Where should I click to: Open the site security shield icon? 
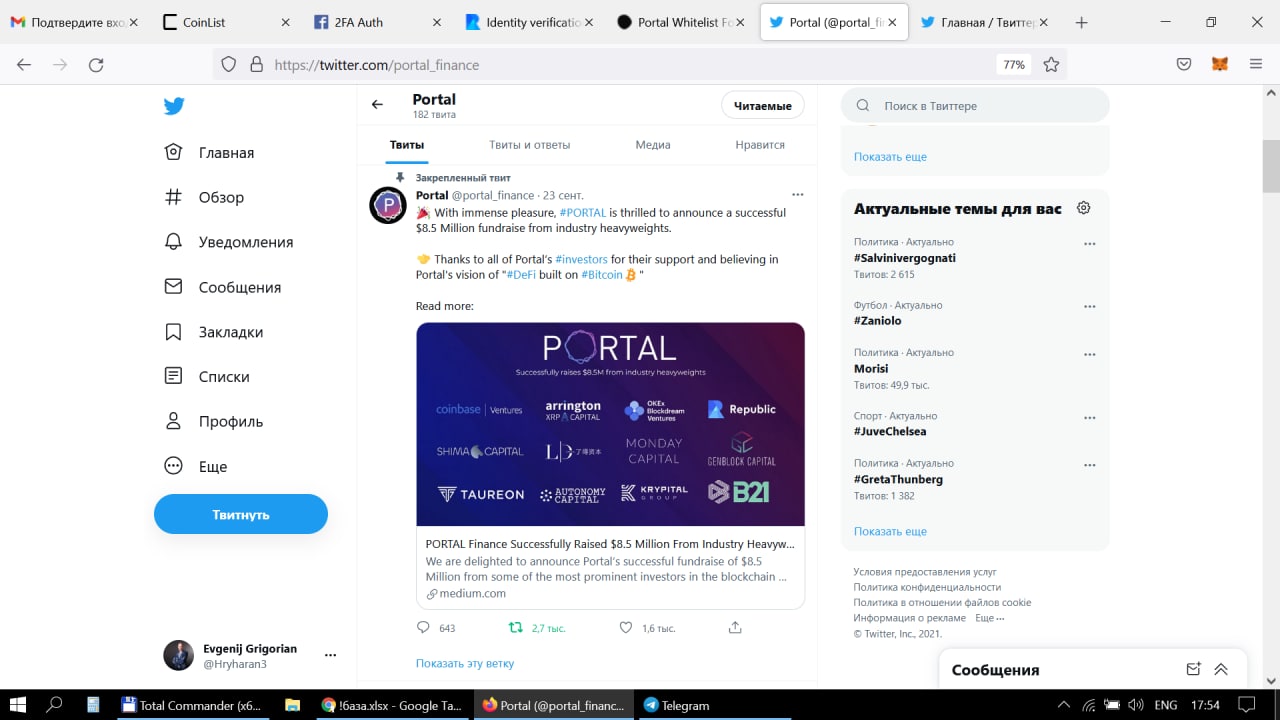pyautogui.click(x=229, y=64)
